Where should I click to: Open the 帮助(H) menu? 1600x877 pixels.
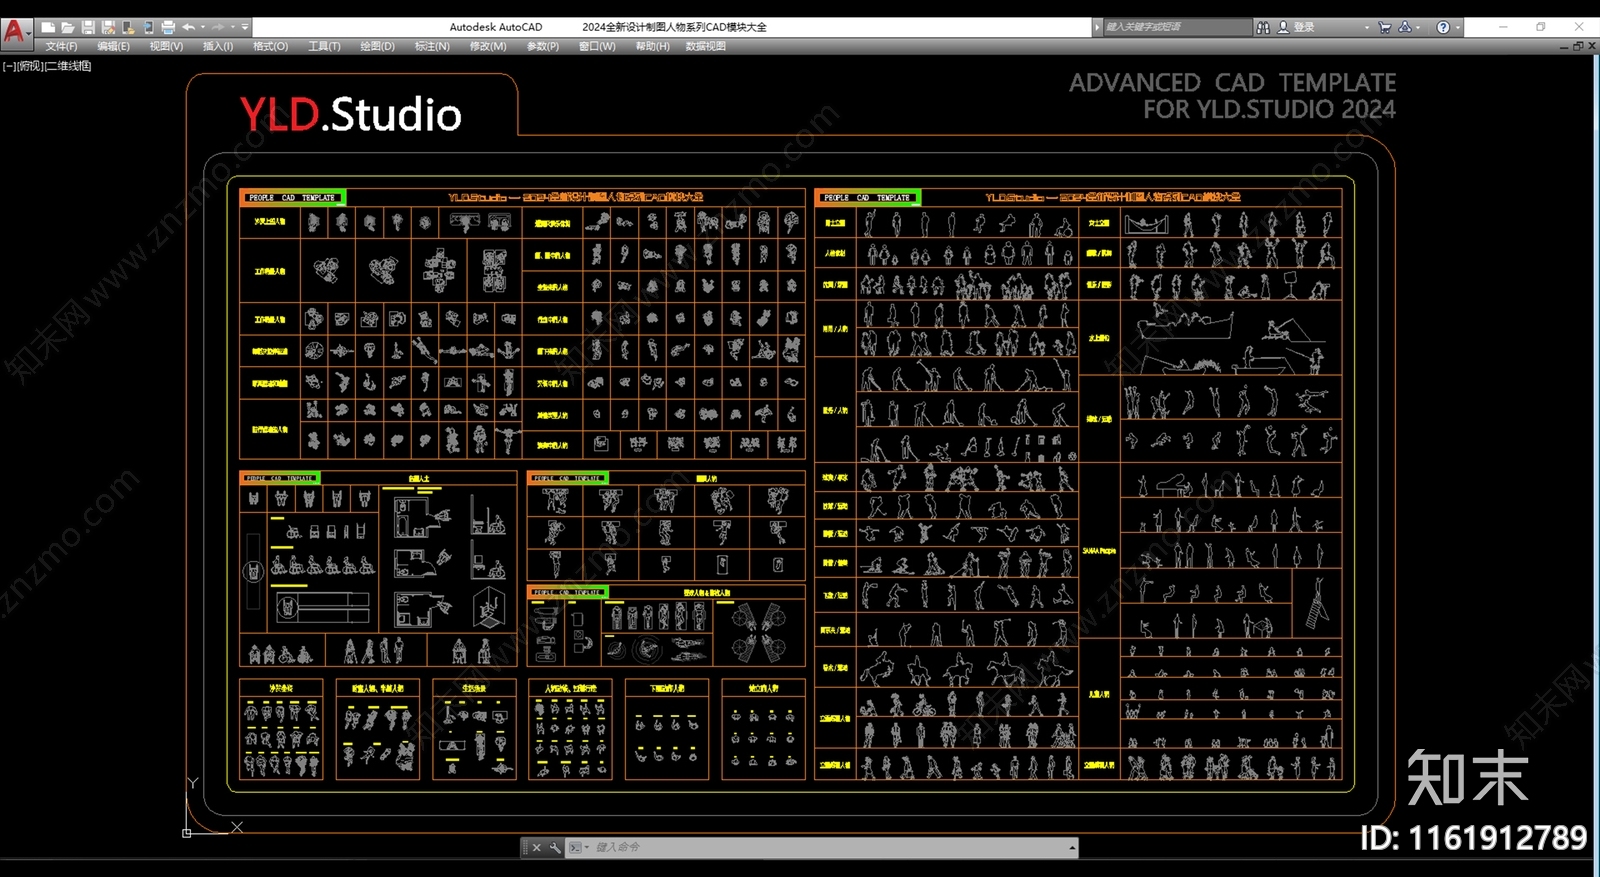point(652,46)
